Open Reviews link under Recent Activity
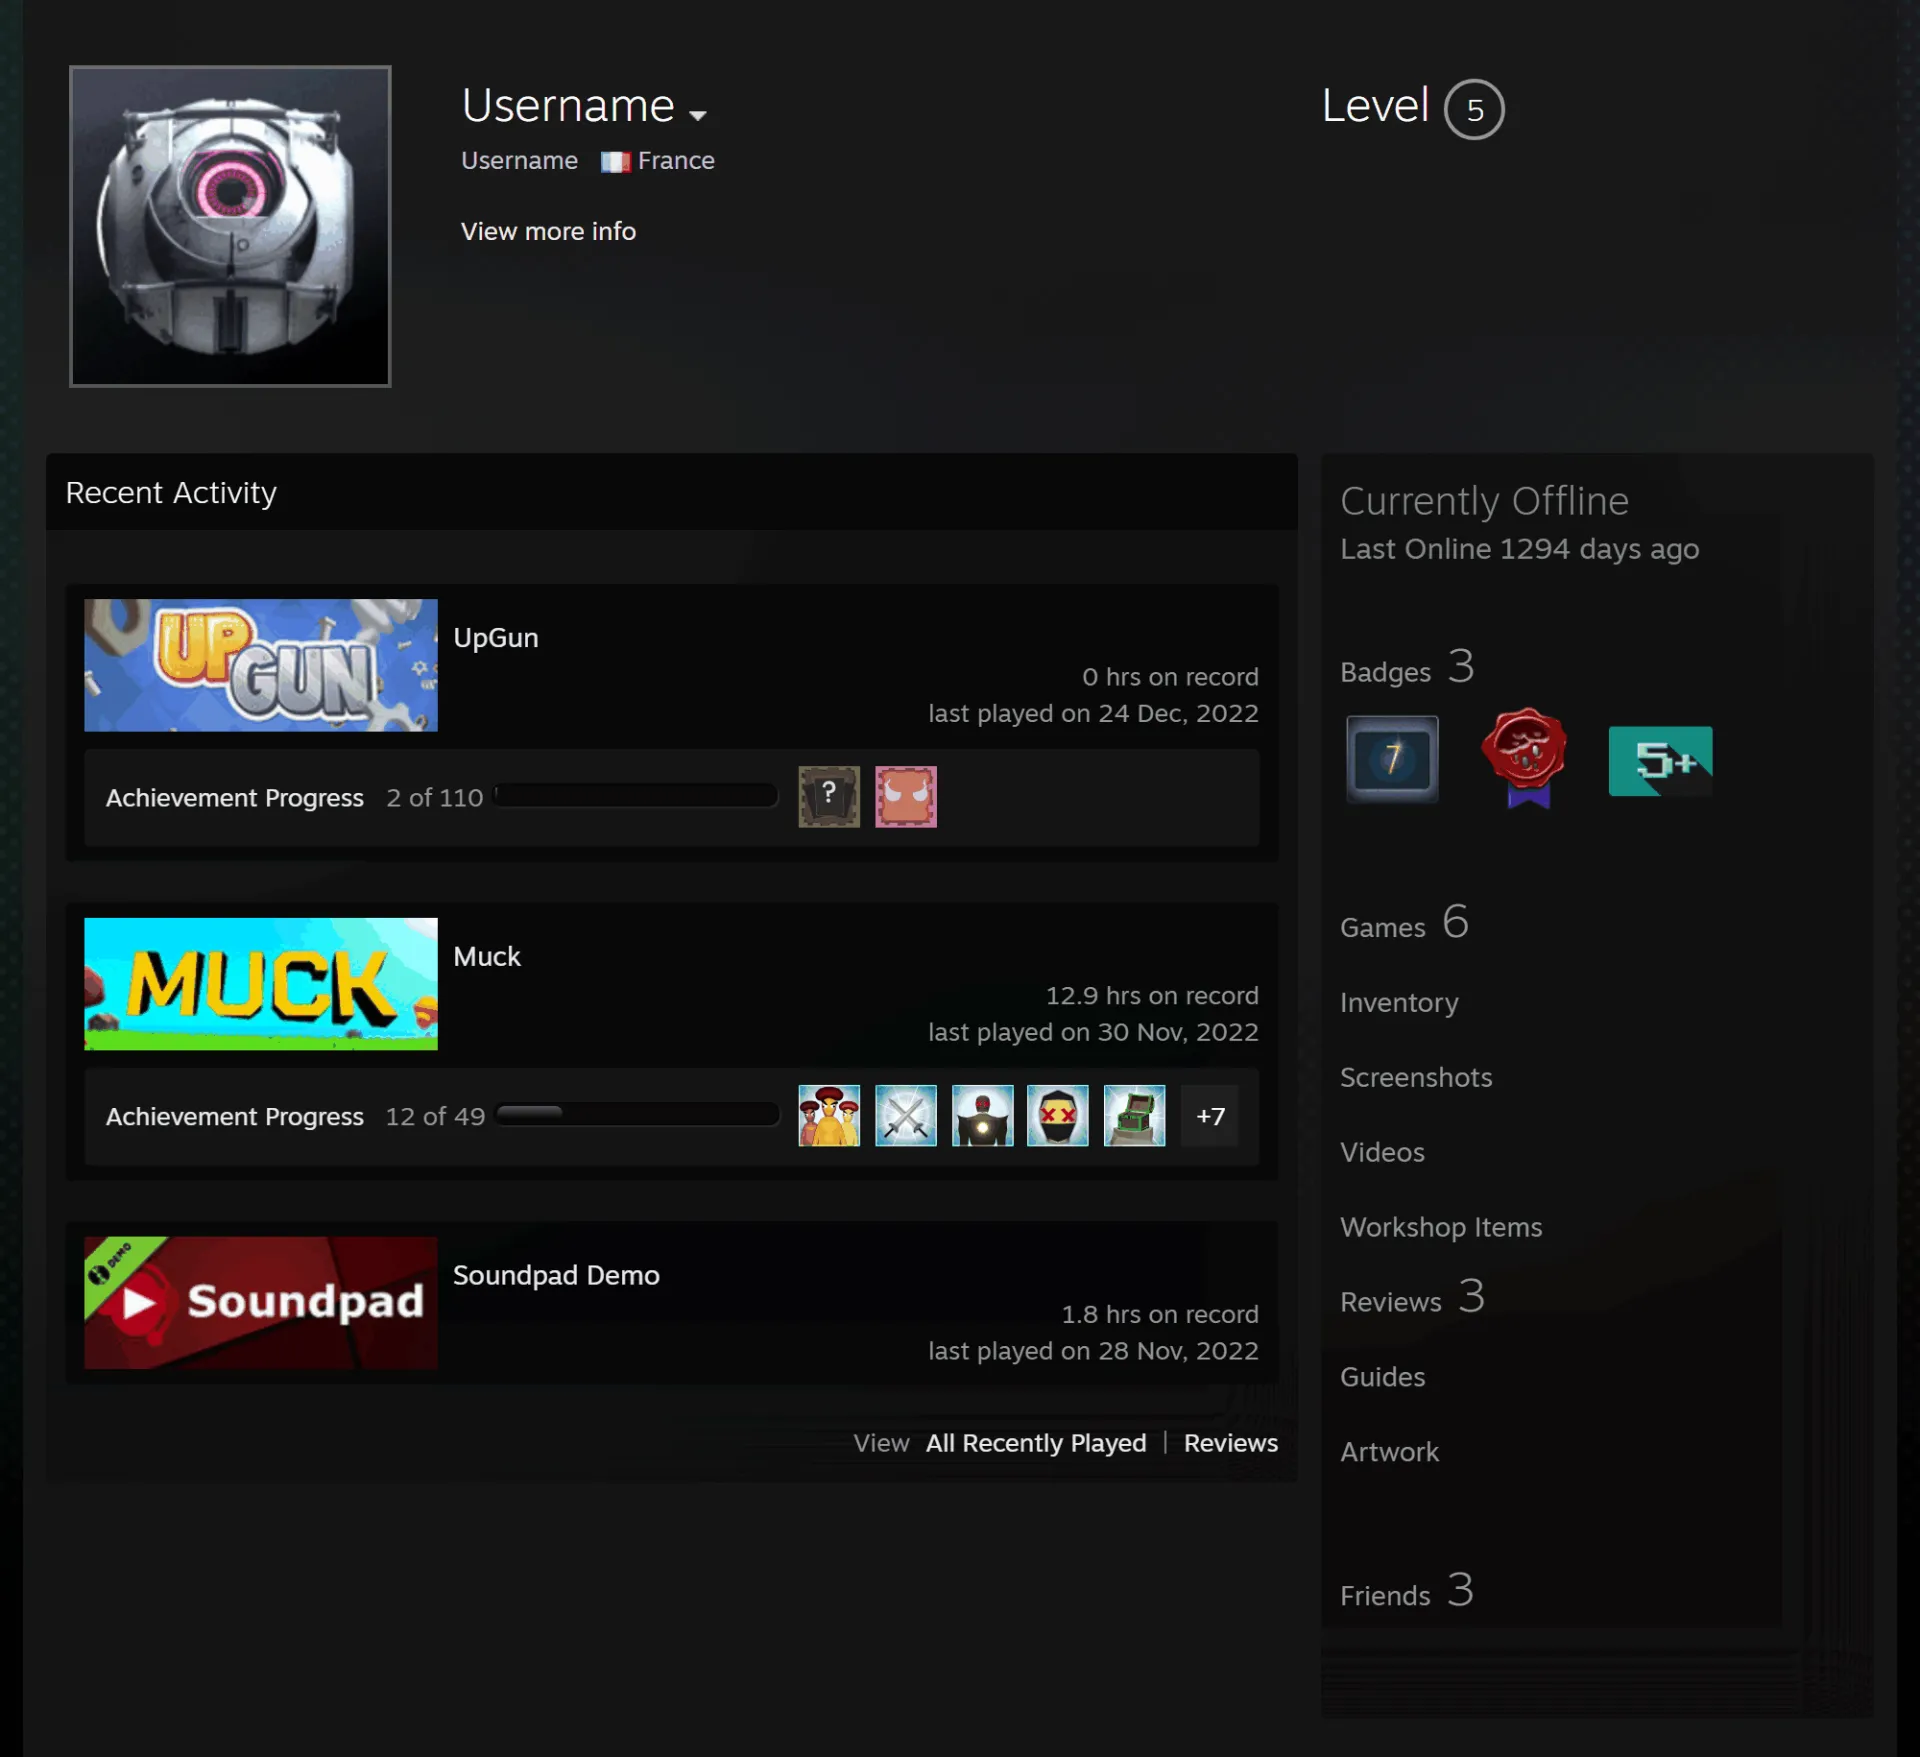The width and height of the screenshot is (1920, 1757). pyautogui.click(x=1230, y=1443)
